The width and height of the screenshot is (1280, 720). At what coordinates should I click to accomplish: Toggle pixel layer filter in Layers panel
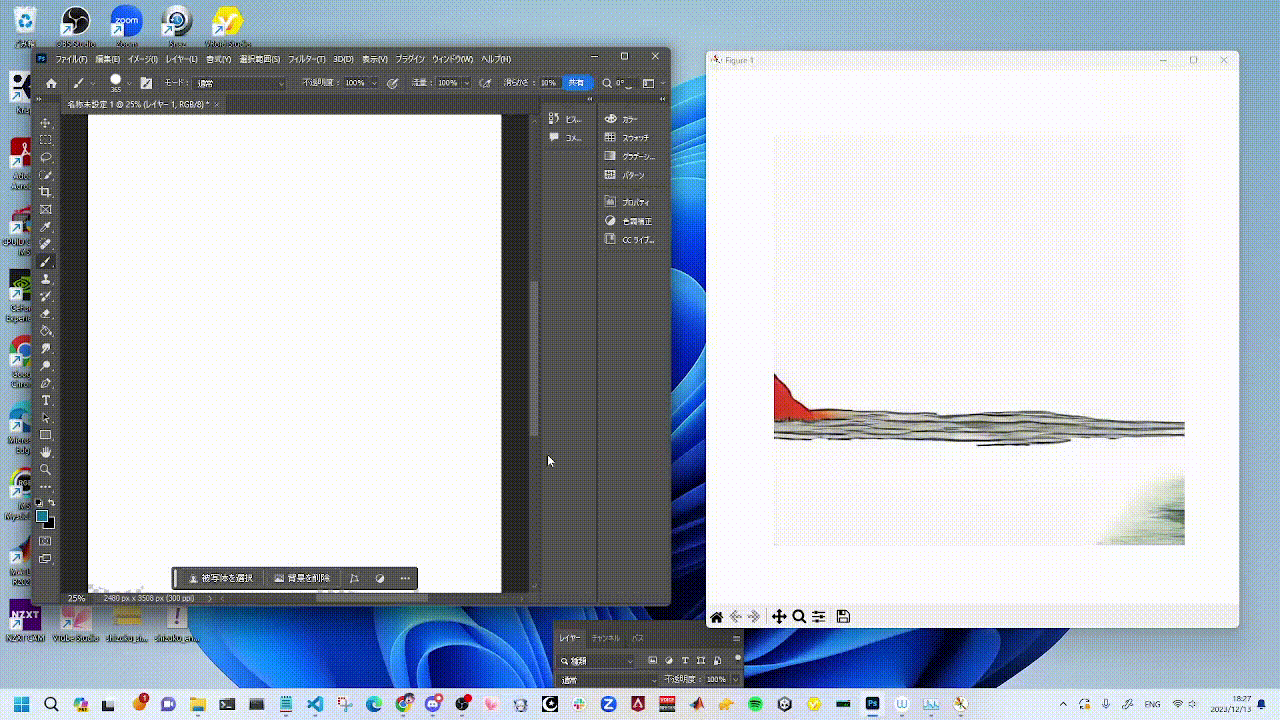point(652,661)
